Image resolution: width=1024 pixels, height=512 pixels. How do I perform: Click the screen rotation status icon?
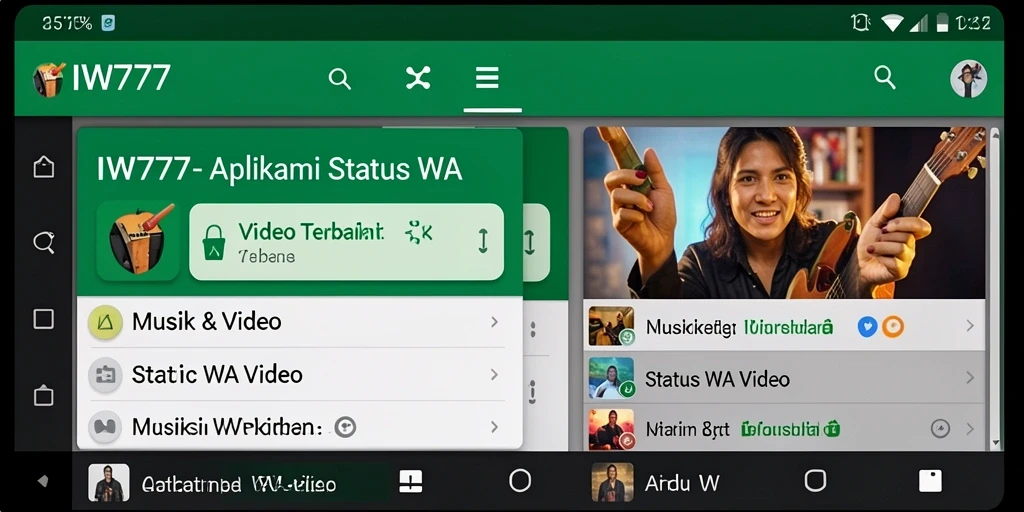click(x=861, y=23)
